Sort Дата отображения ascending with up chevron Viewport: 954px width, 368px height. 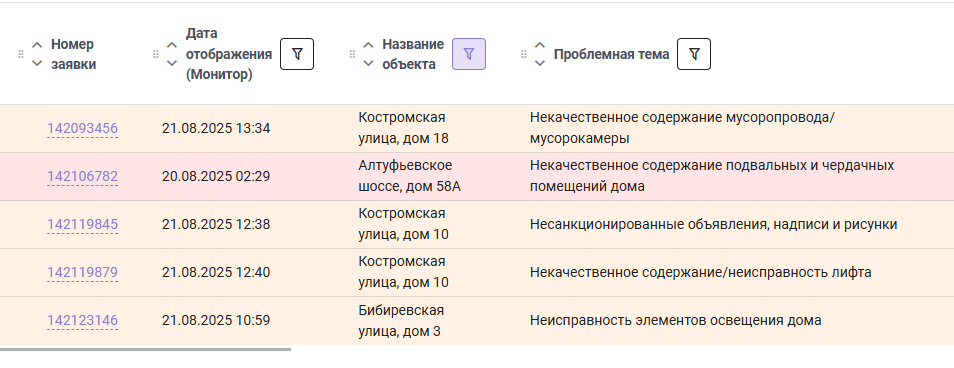pyautogui.click(x=172, y=46)
